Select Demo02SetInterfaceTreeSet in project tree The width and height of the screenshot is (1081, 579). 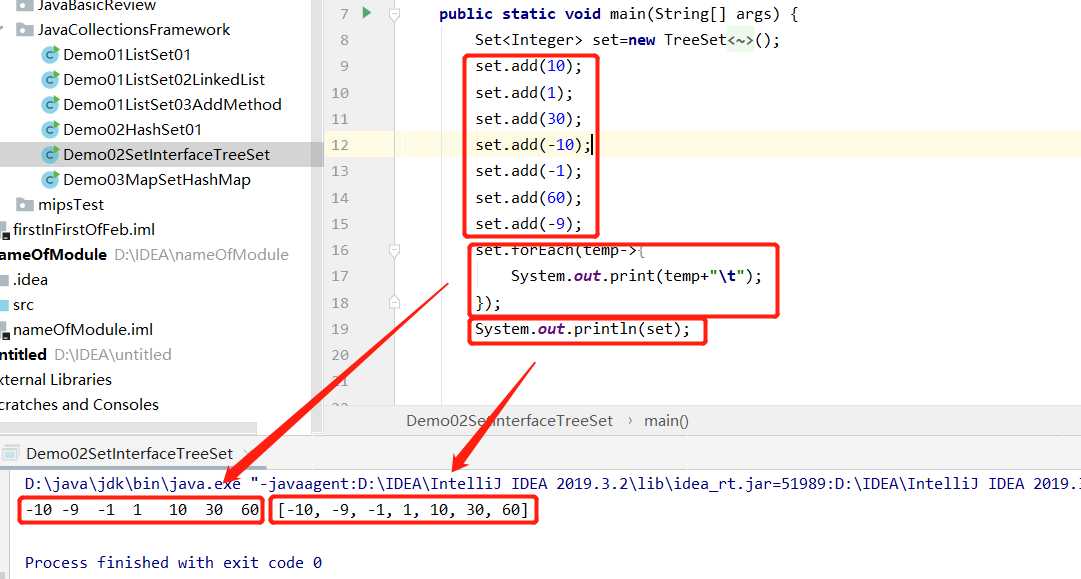[x=167, y=154]
